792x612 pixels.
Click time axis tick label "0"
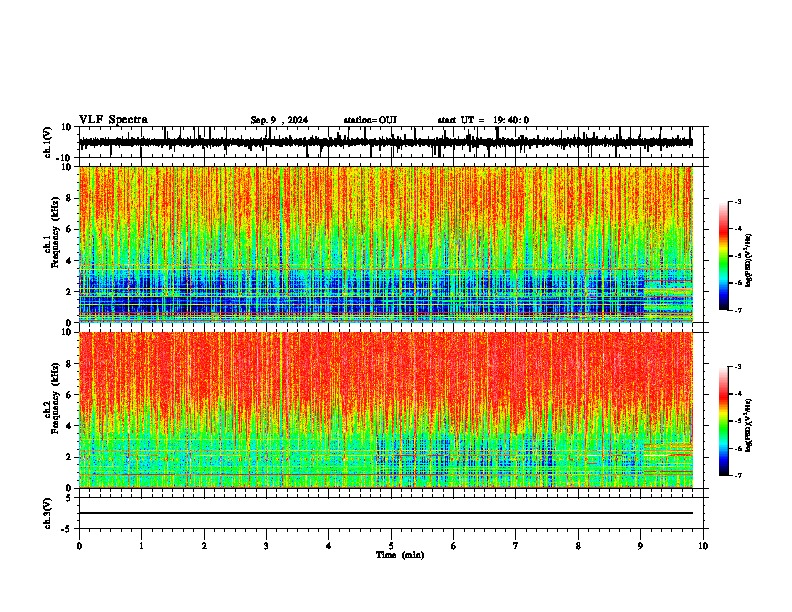click(79, 546)
